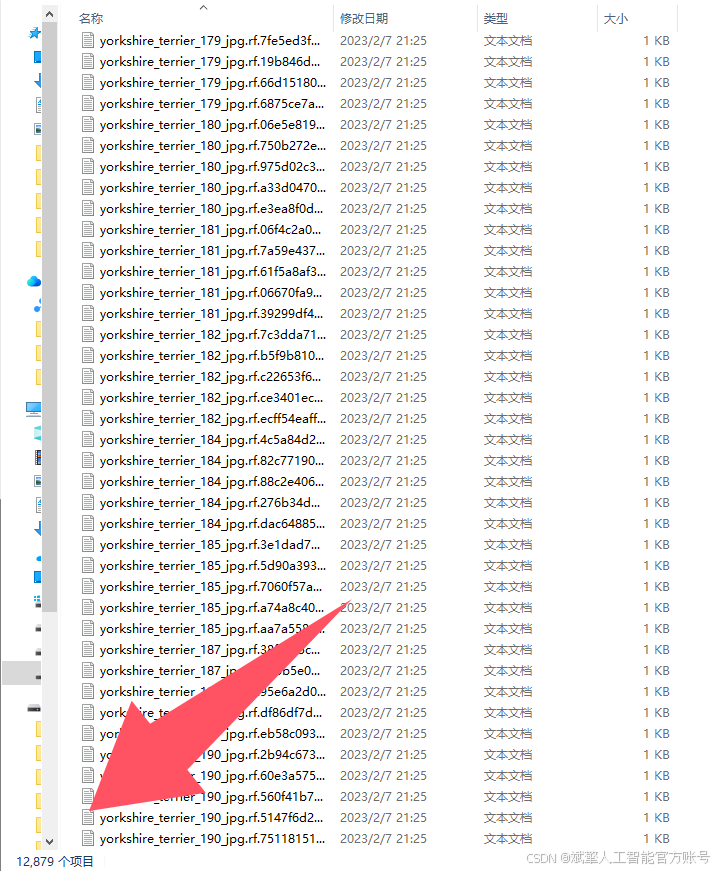Click the text-file icon of 181_jpg.rf.61f5a8af3
This screenshot has width=721, height=871.
pos(88,272)
